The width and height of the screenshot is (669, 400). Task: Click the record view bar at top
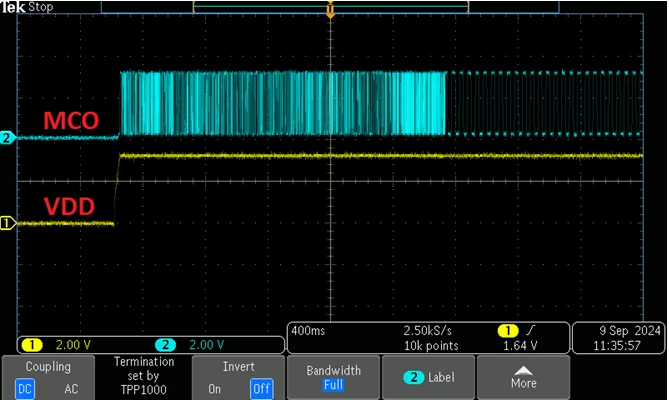coord(330,7)
